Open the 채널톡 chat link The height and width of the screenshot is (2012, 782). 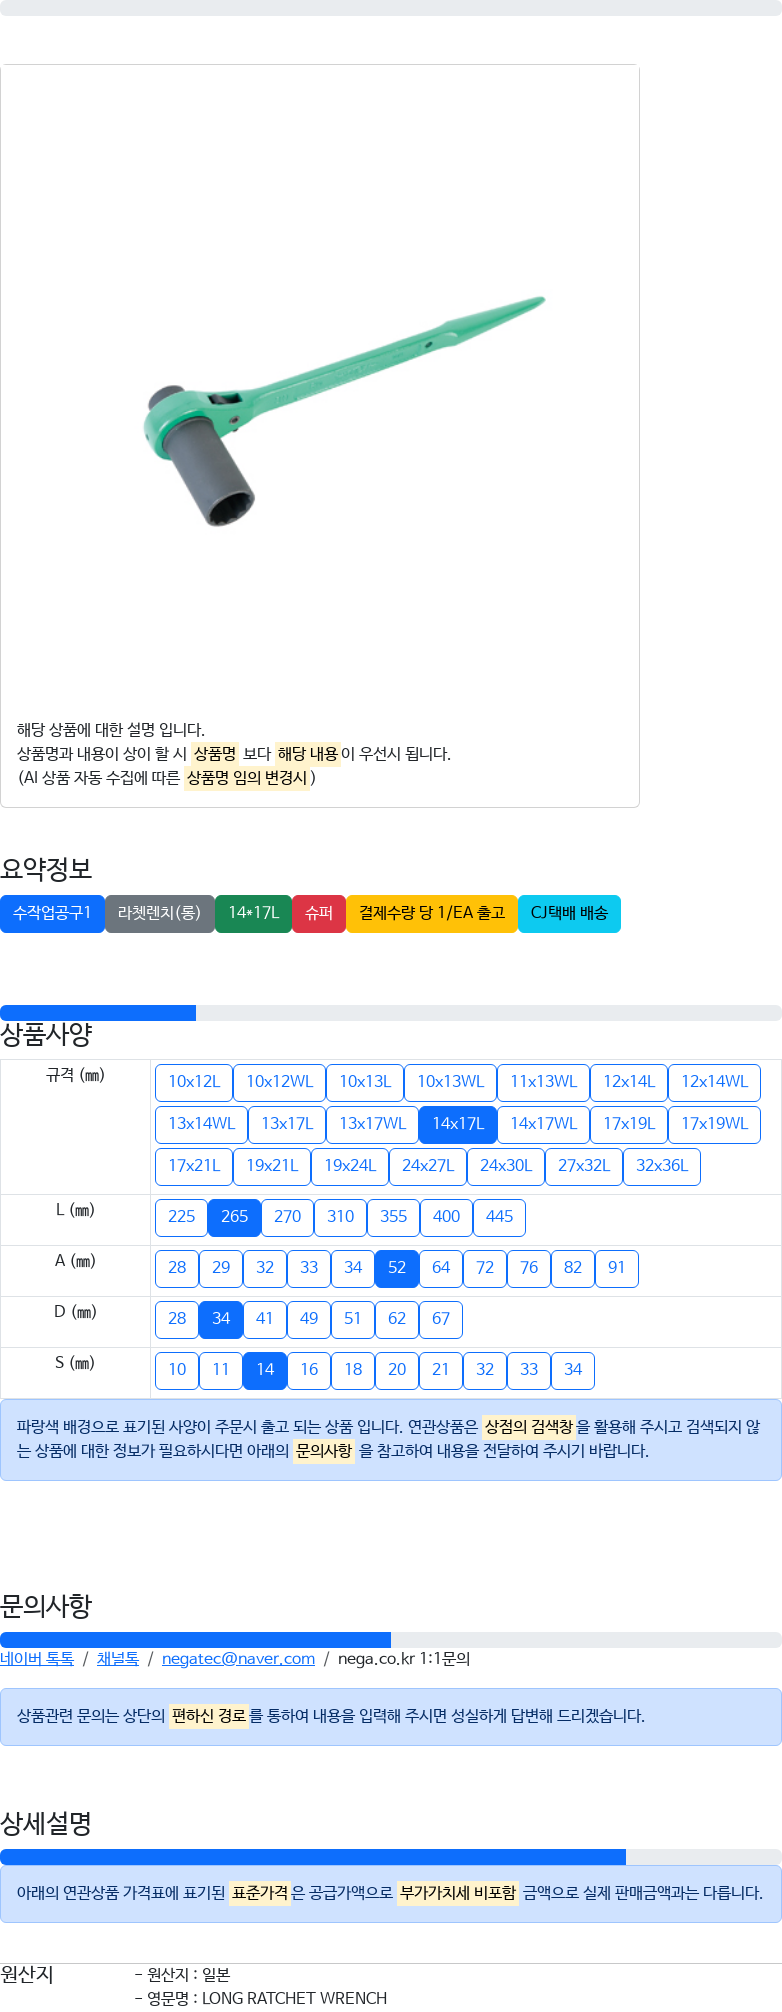click(x=118, y=1658)
